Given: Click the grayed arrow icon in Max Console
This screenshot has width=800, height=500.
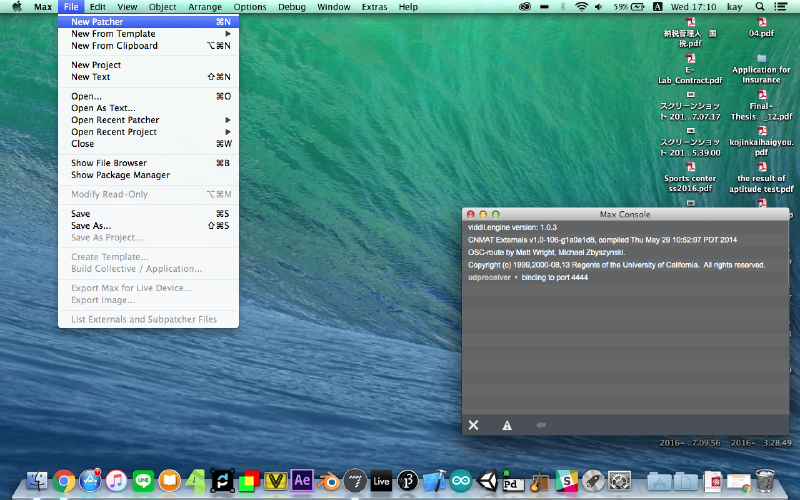Looking at the screenshot, I should point(541,424).
